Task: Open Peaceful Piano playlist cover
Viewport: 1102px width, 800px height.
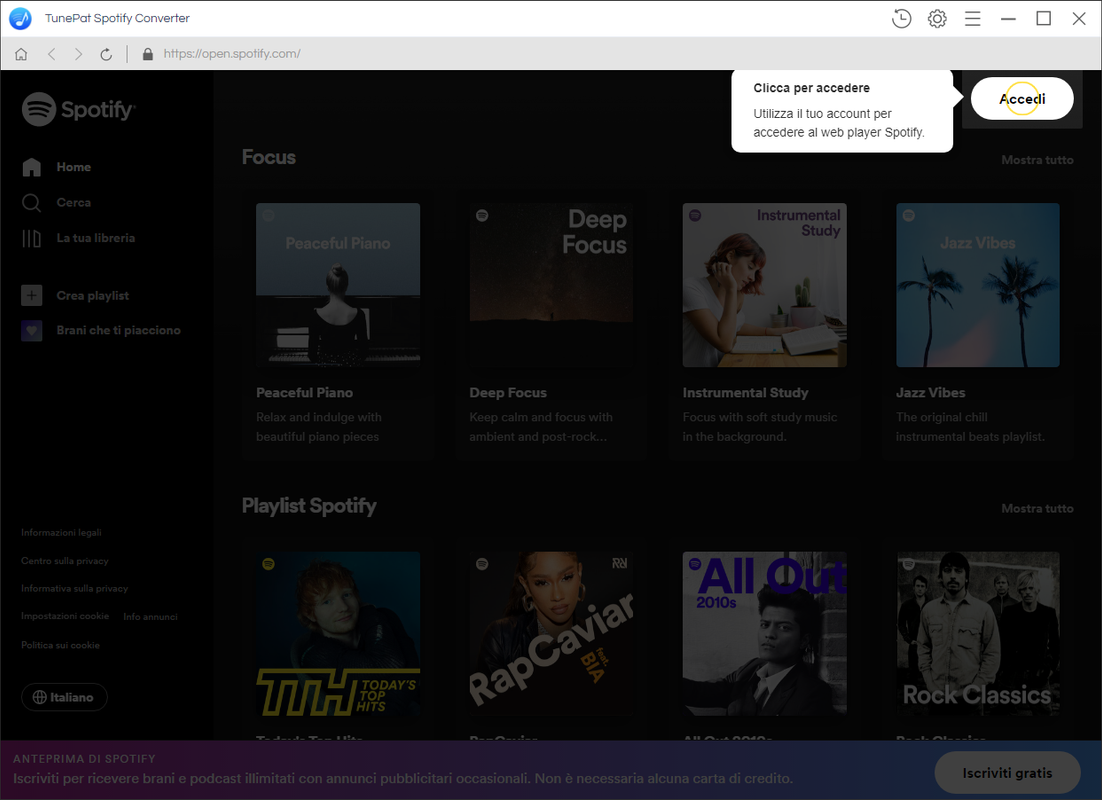Action: point(338,285)
